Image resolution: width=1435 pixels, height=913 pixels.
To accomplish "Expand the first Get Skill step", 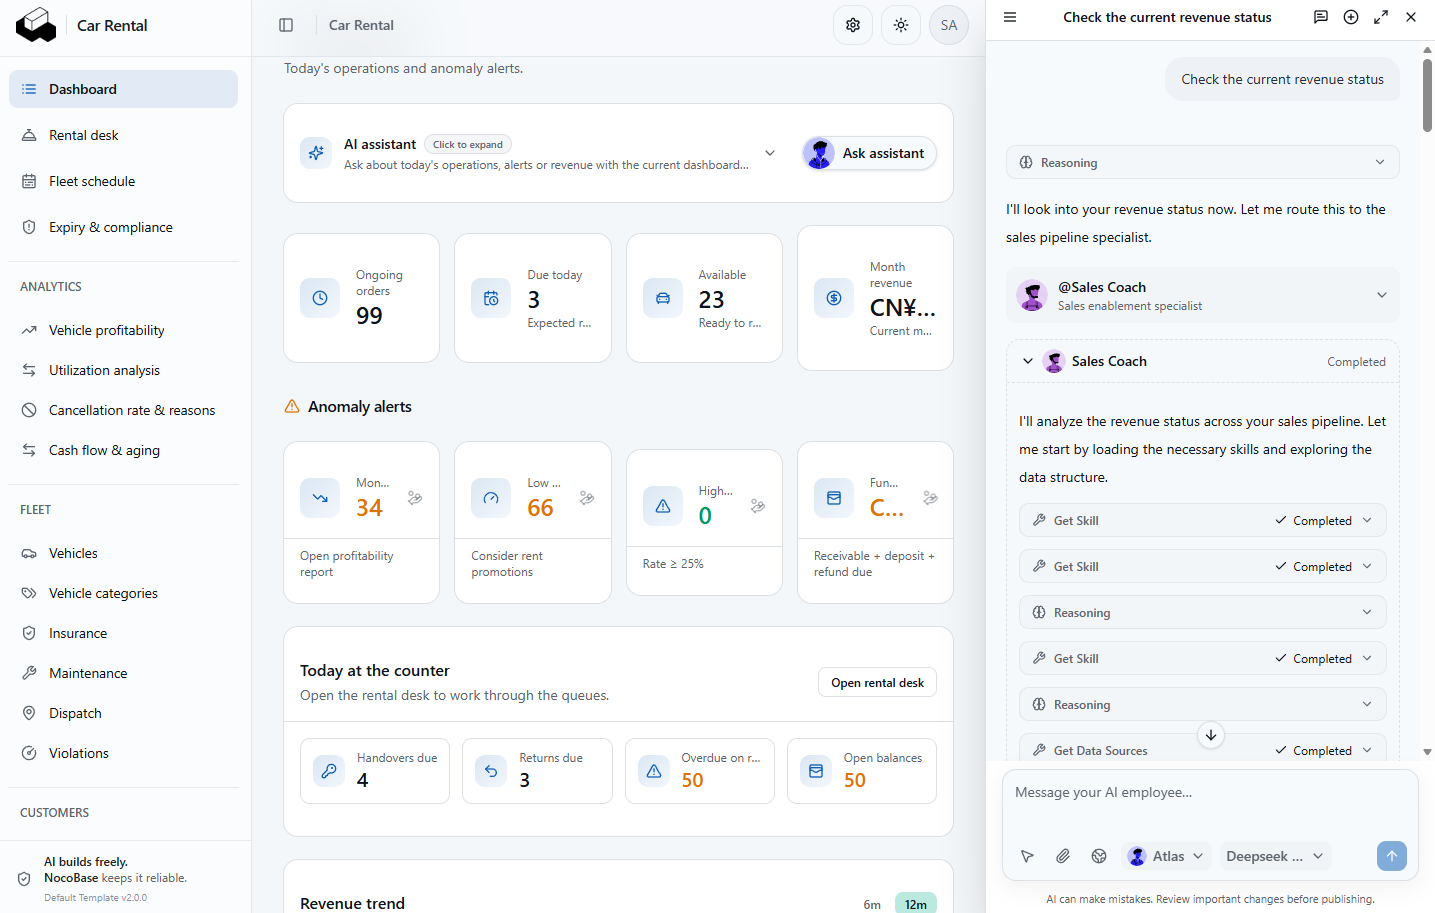I will [x=1203, y=520].
